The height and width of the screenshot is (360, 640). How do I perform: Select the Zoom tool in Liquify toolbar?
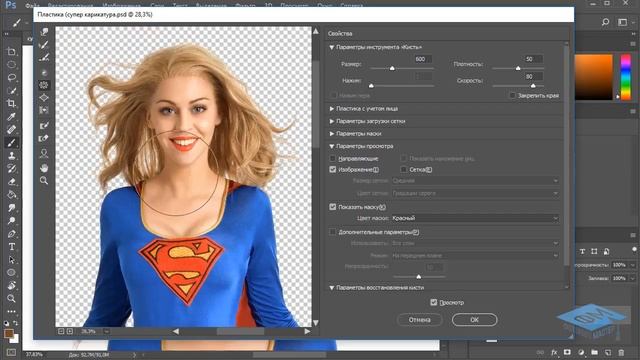(x=44, y=180)
